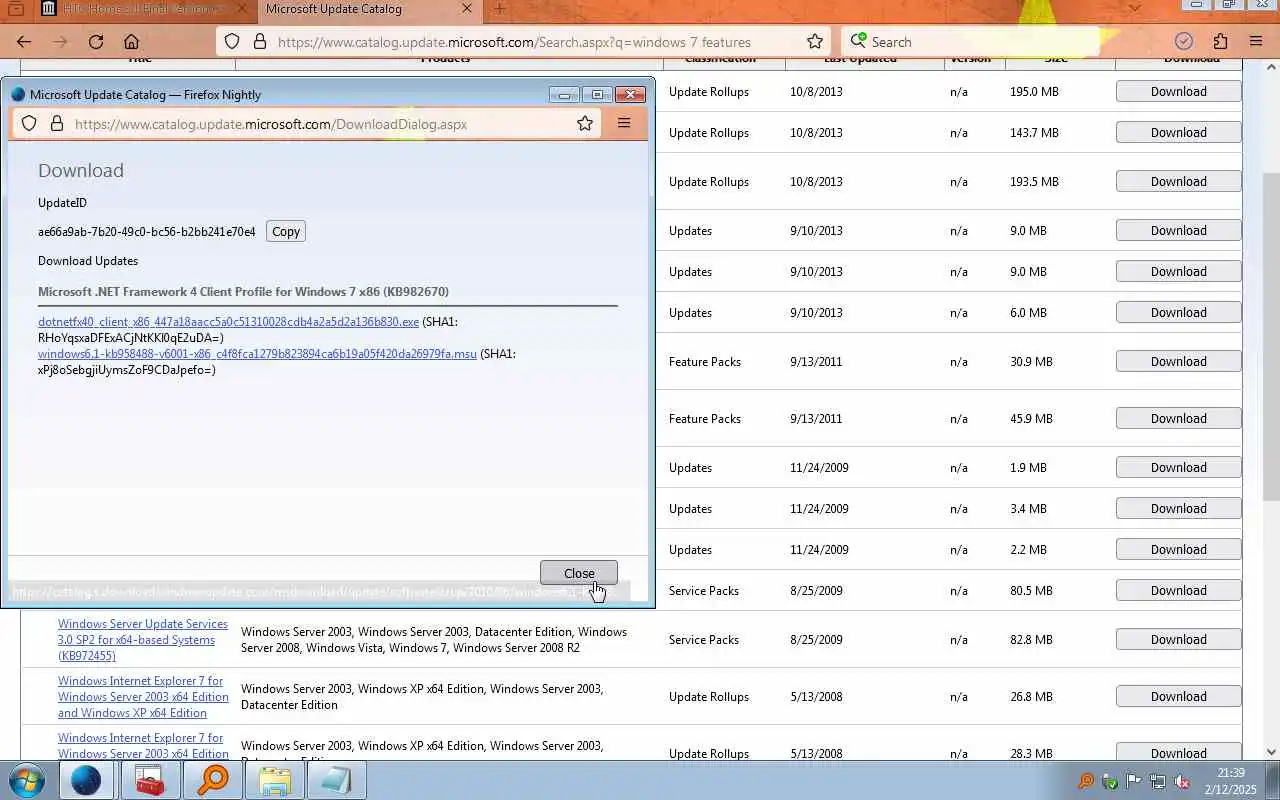Click Download in the 195.0 MB row
Image resolution: width=1280 pixels, height=800 pixels.
point(1178,91)
